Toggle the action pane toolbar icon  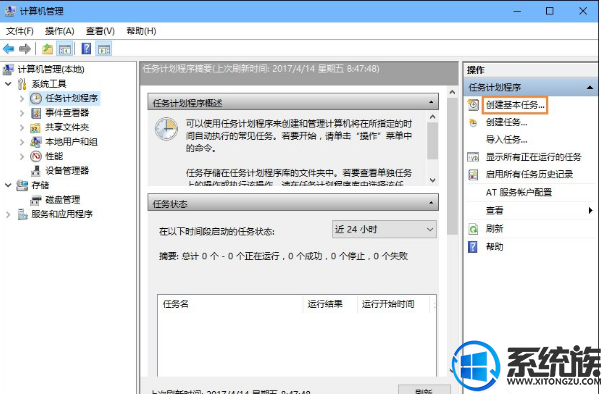104,49
